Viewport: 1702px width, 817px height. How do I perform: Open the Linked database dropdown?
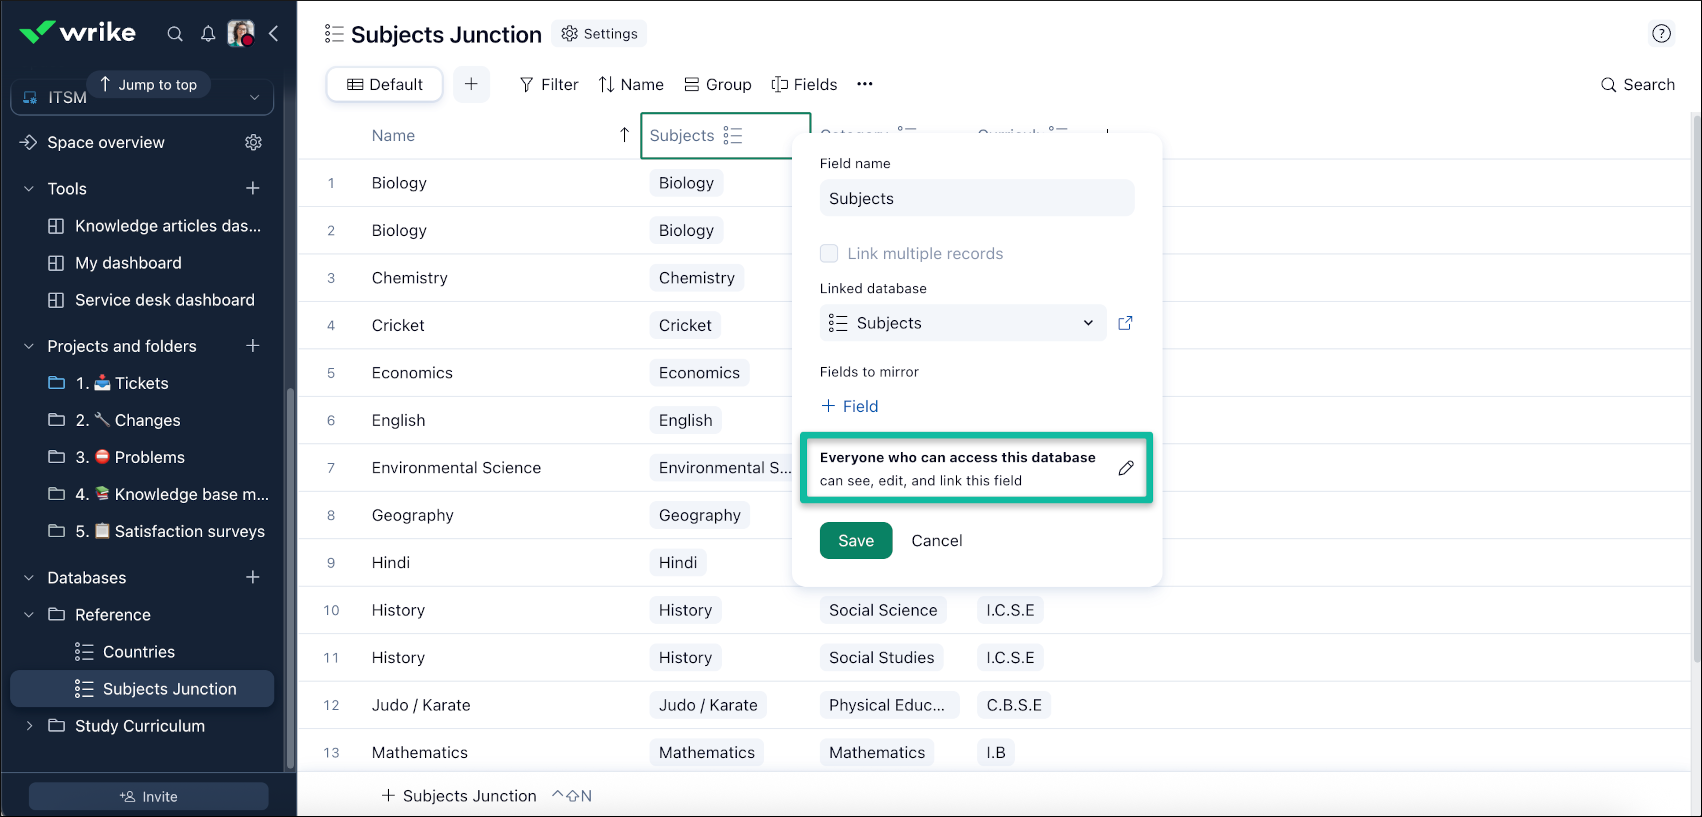coord(962,323)
